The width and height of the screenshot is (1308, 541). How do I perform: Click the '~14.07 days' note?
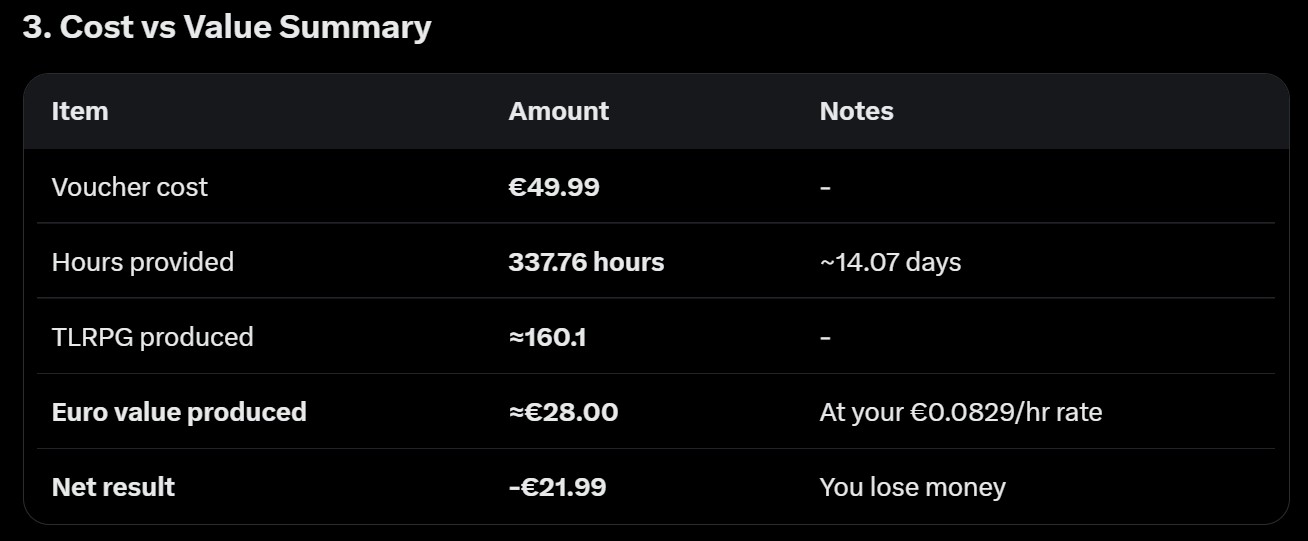[890, 262]
